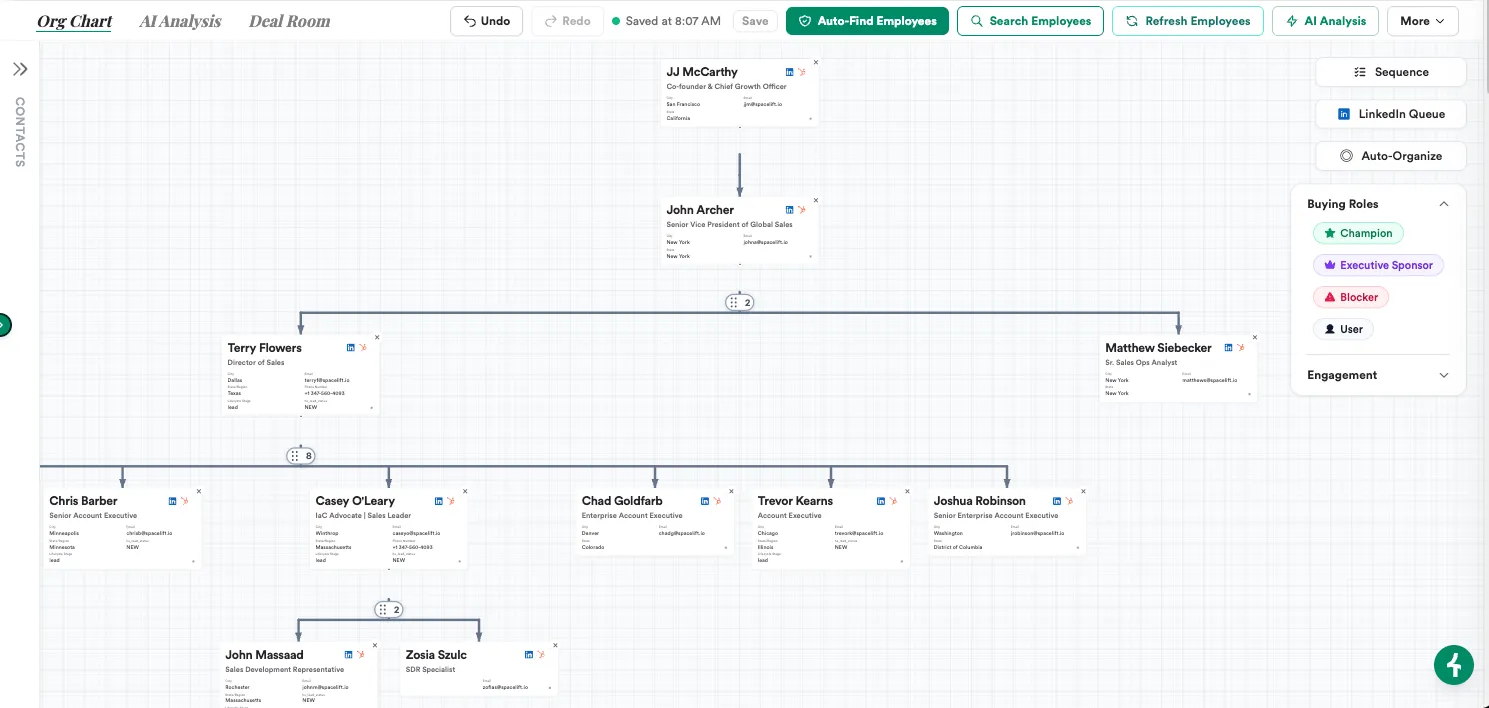Viewport: 1489px width, 708px height.
Task: Select the Chris Barber name text
Action: point(83,501)
